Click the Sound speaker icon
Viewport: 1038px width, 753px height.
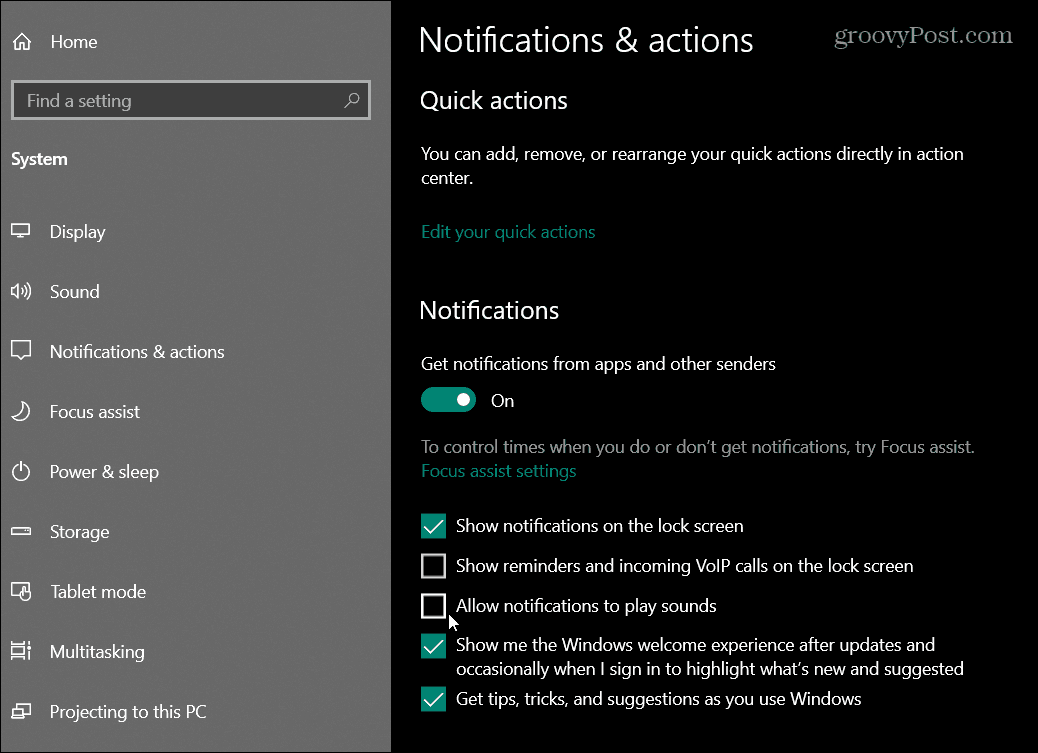coord(21,291)
